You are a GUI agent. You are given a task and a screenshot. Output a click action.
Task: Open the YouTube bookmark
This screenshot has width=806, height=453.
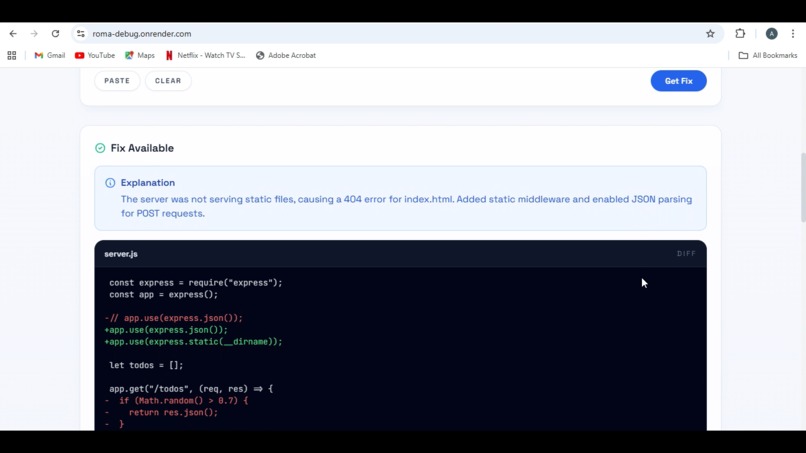click(95, 56)
